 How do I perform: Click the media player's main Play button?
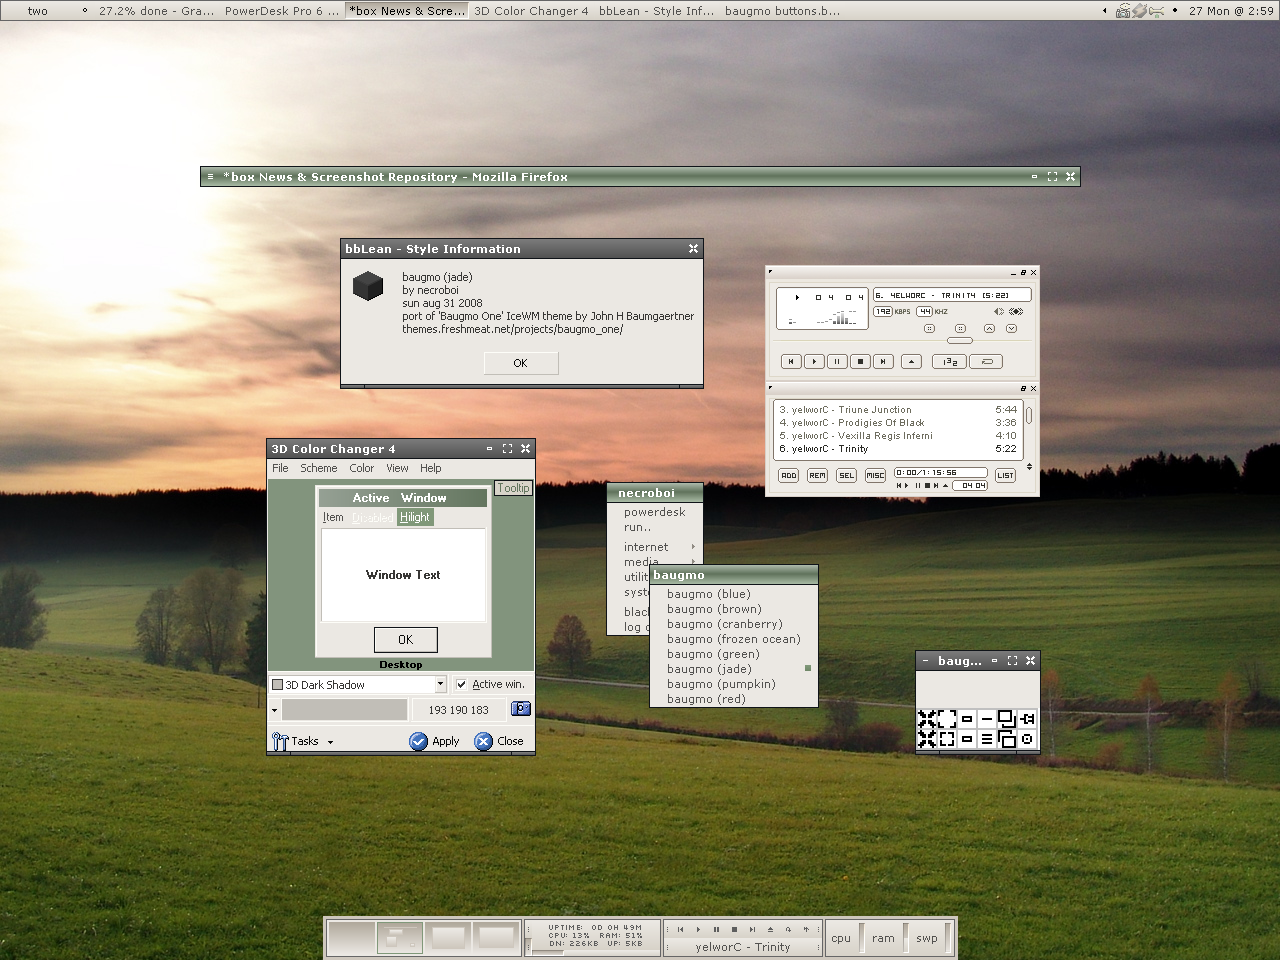click(x=814, y=362)
